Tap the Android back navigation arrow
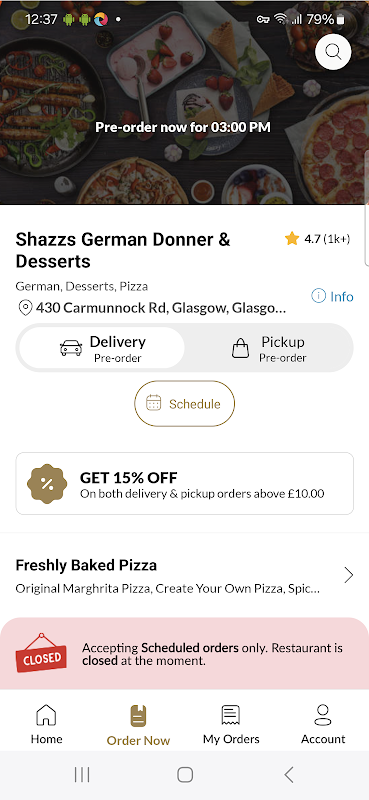Viewport: 369px width, 800px height. (288, 774)
